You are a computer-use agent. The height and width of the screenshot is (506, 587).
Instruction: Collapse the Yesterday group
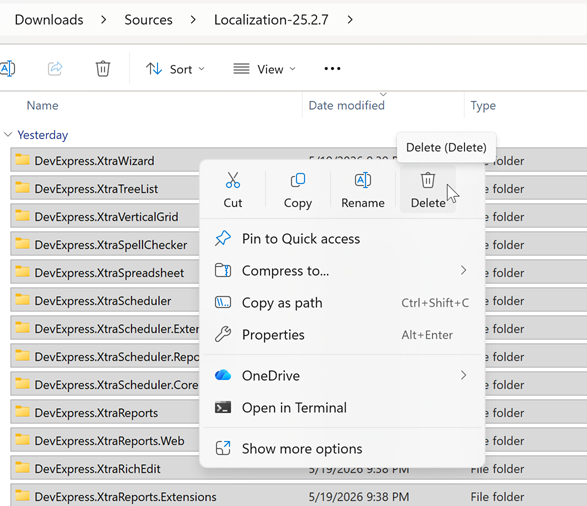pyautogui.click(x=8, y=134)
